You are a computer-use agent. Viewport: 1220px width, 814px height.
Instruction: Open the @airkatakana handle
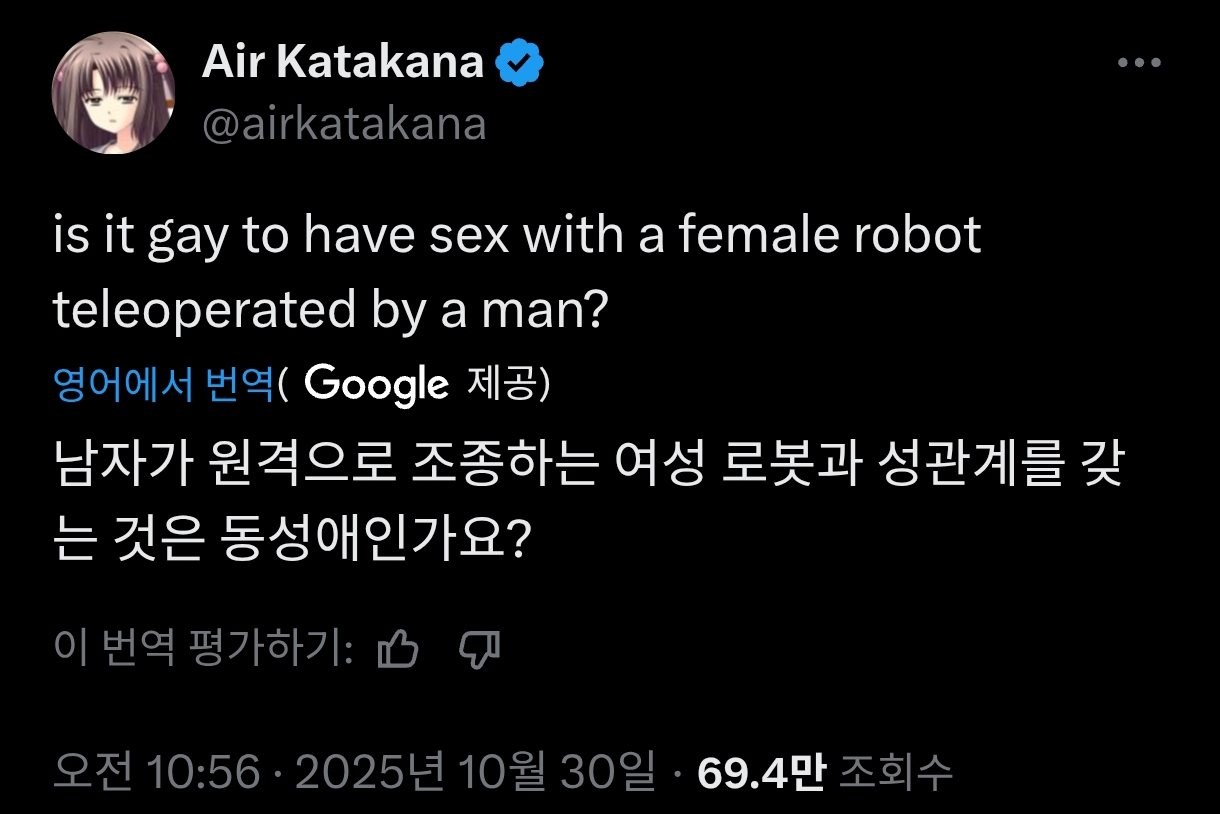tap(344, 124)
